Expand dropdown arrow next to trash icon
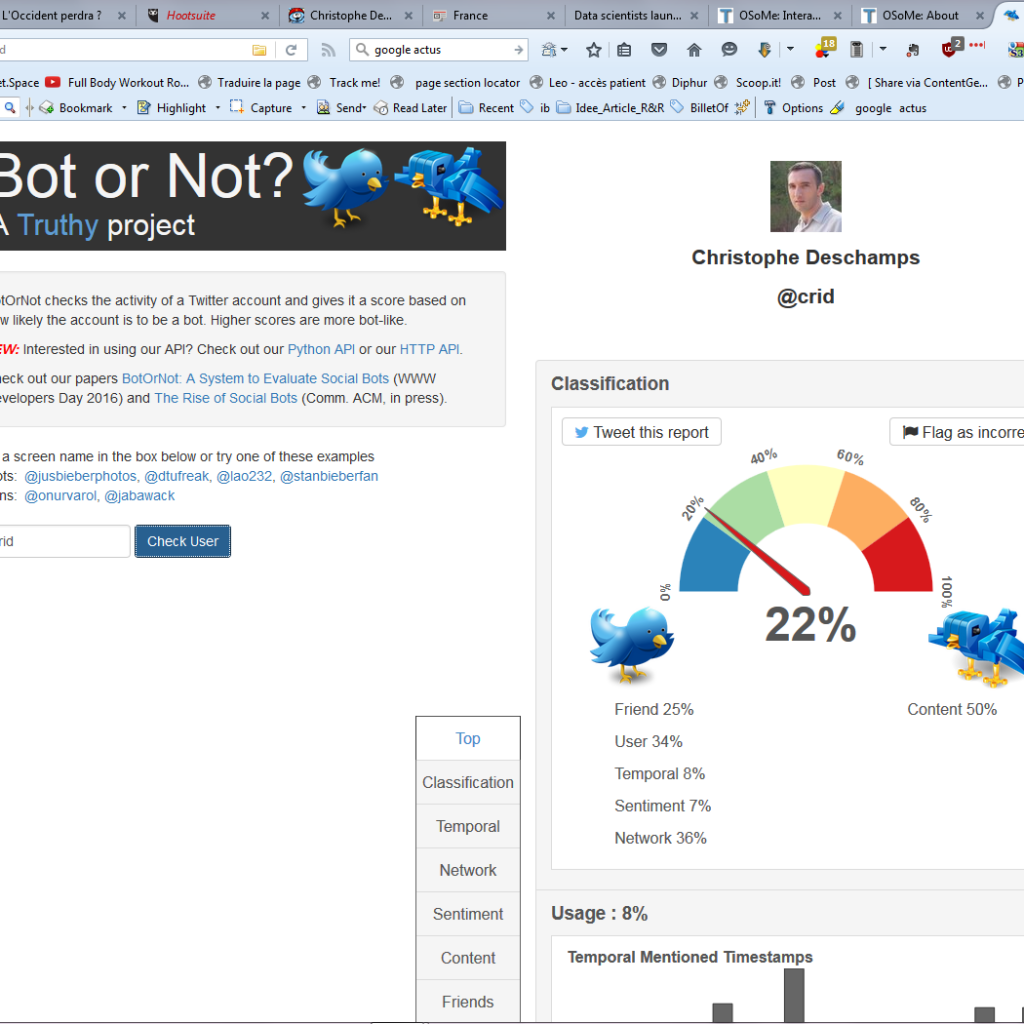 click(x=883, y=49)
